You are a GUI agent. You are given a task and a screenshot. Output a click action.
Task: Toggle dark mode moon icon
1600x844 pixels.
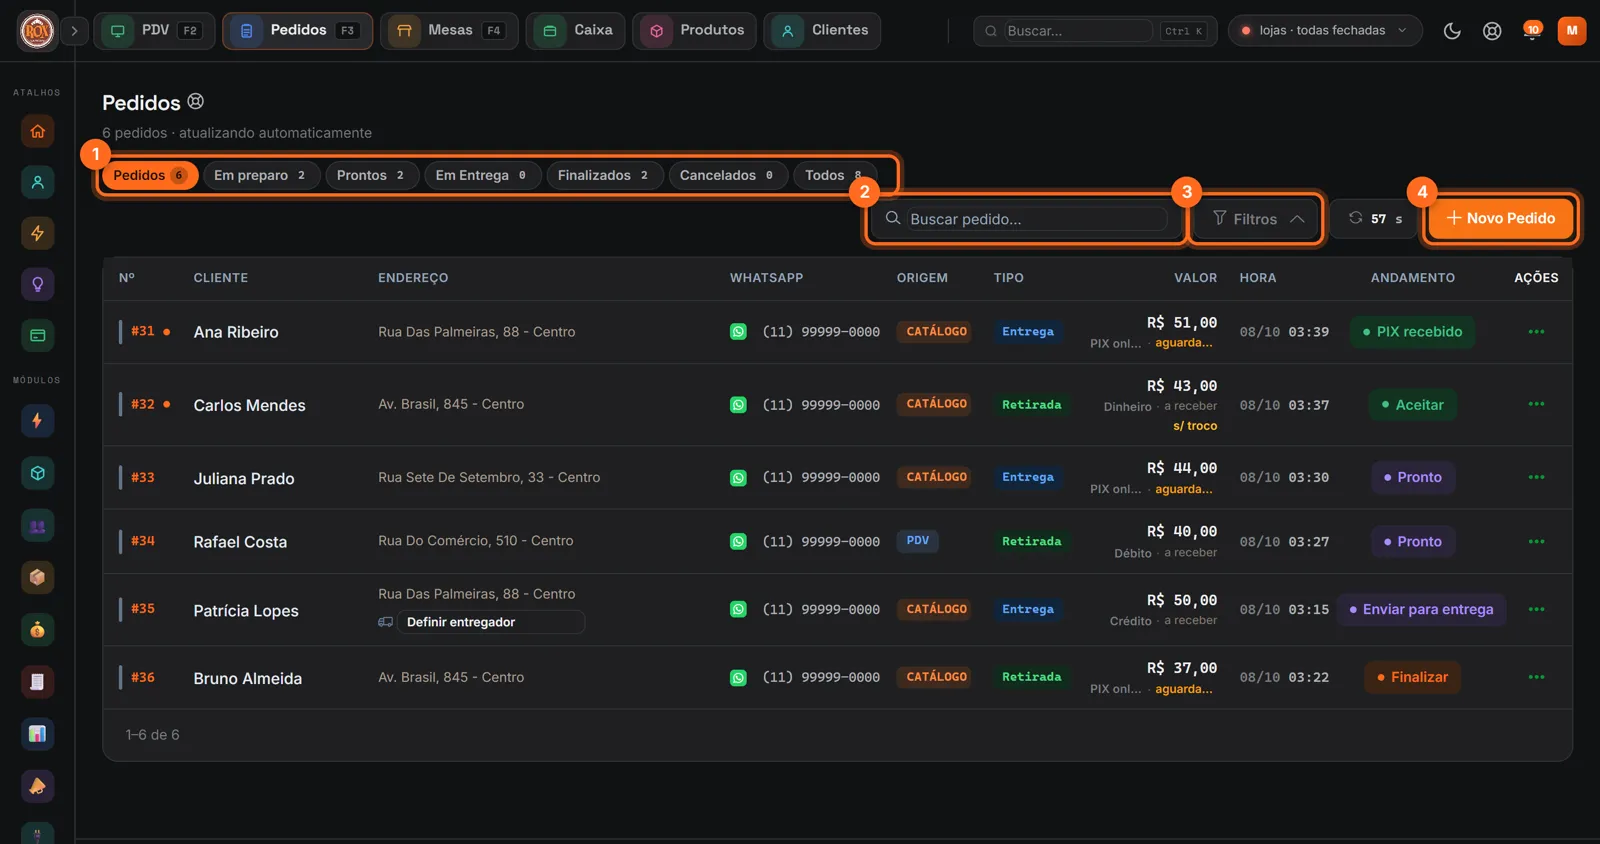(1452, 31)
